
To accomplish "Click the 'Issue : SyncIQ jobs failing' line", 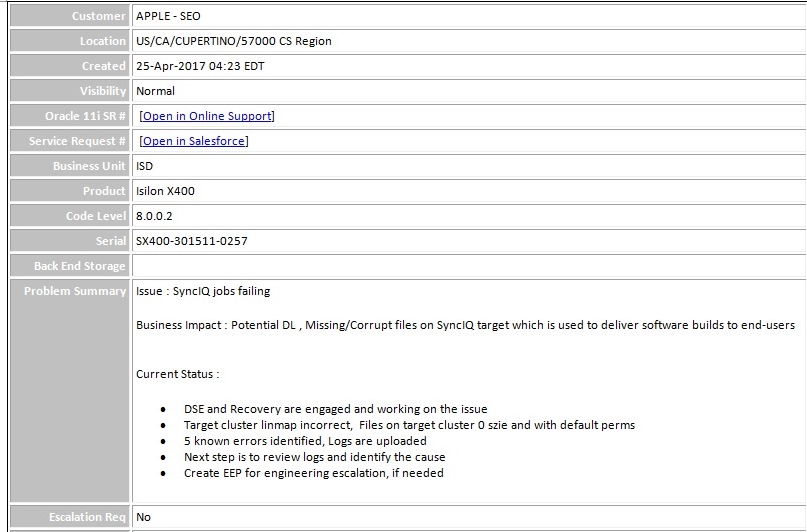I will tap(203, 291).
